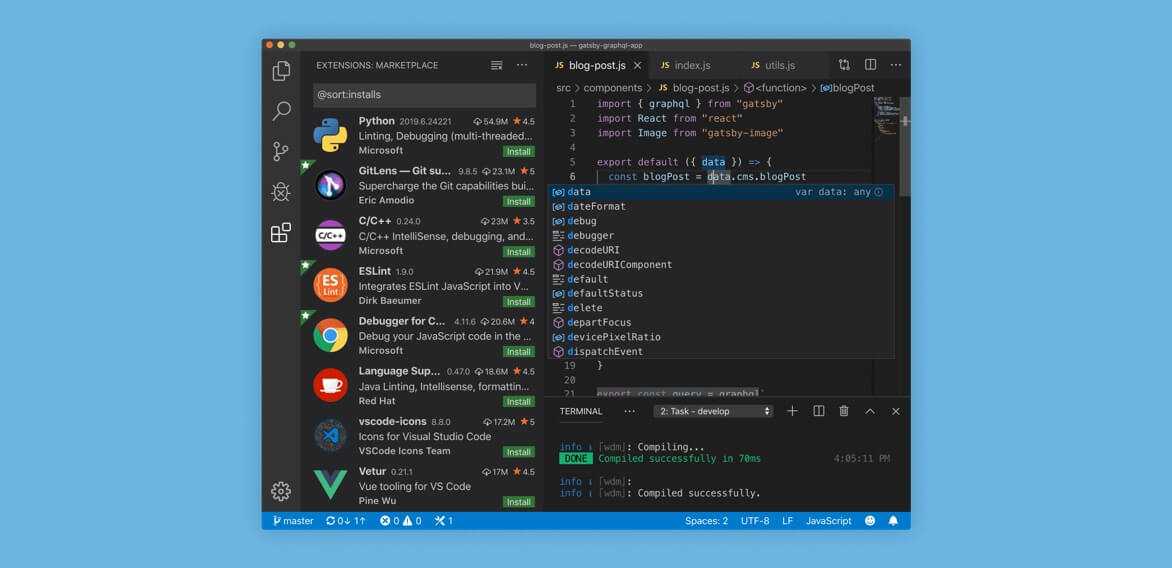Install the Python extension
The width and height of the screenshot is (1172, 568).
(x=519, y=152)
